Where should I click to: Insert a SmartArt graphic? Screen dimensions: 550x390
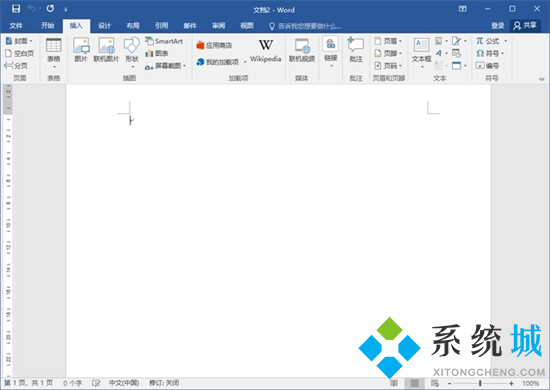coord(164,41)
